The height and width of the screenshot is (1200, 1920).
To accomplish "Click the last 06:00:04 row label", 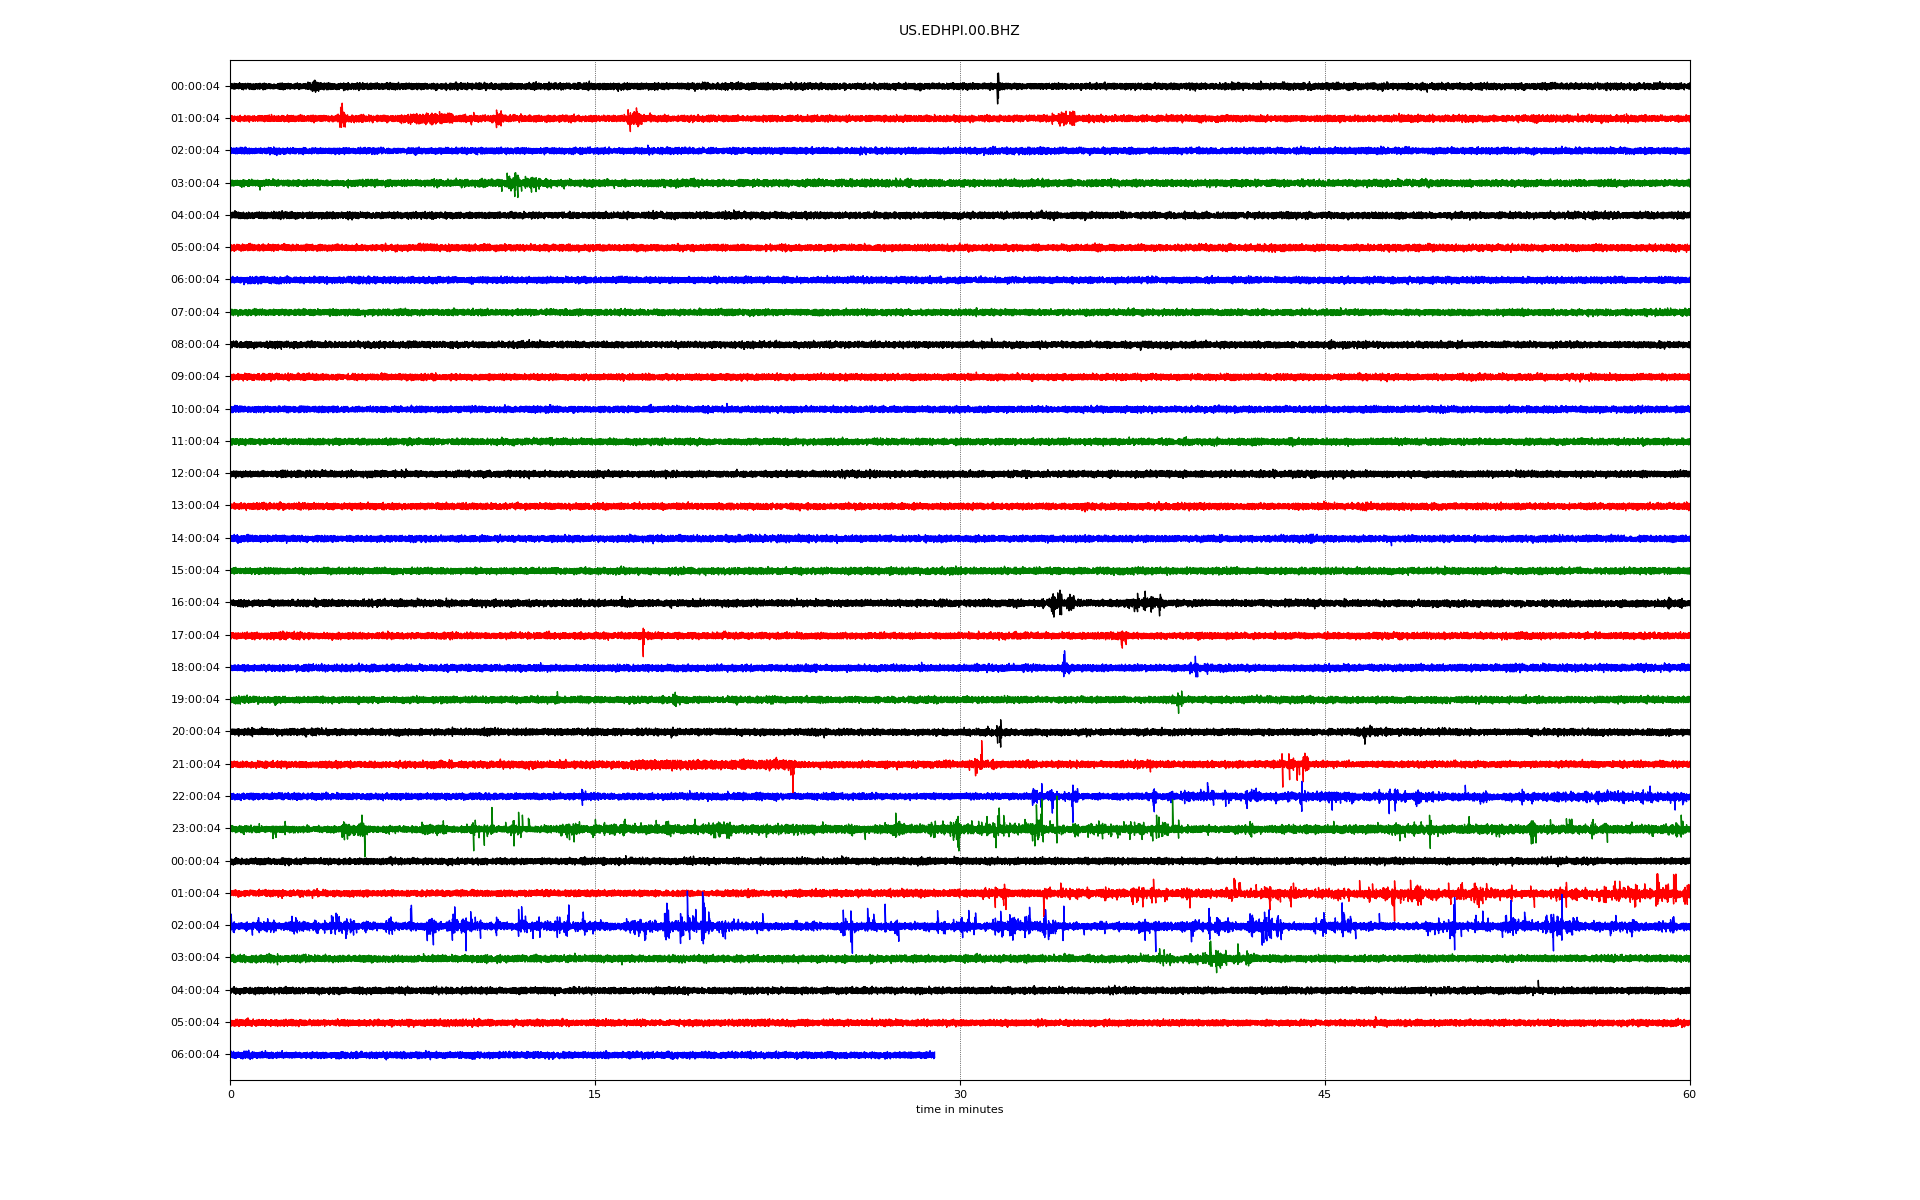I will 195,1055.
